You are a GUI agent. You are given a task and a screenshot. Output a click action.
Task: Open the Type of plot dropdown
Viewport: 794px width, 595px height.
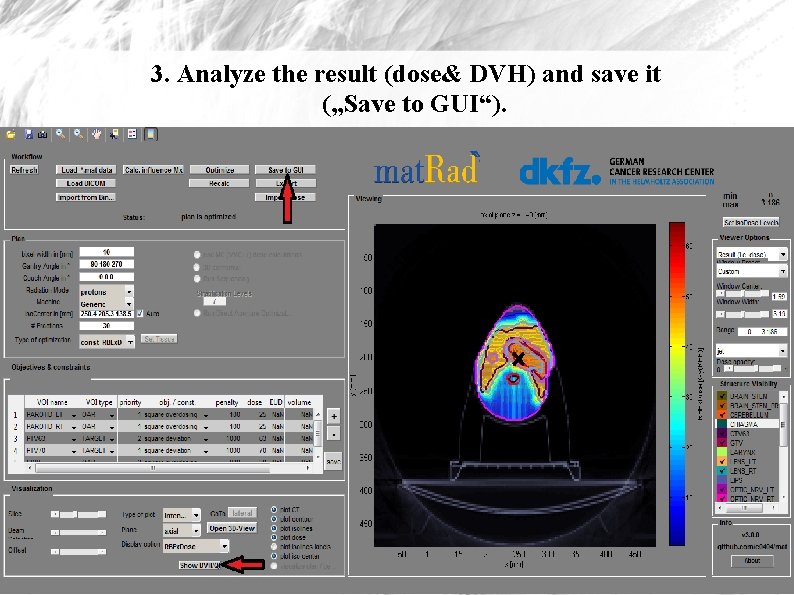pyautogui.click(x=181, y=515)
